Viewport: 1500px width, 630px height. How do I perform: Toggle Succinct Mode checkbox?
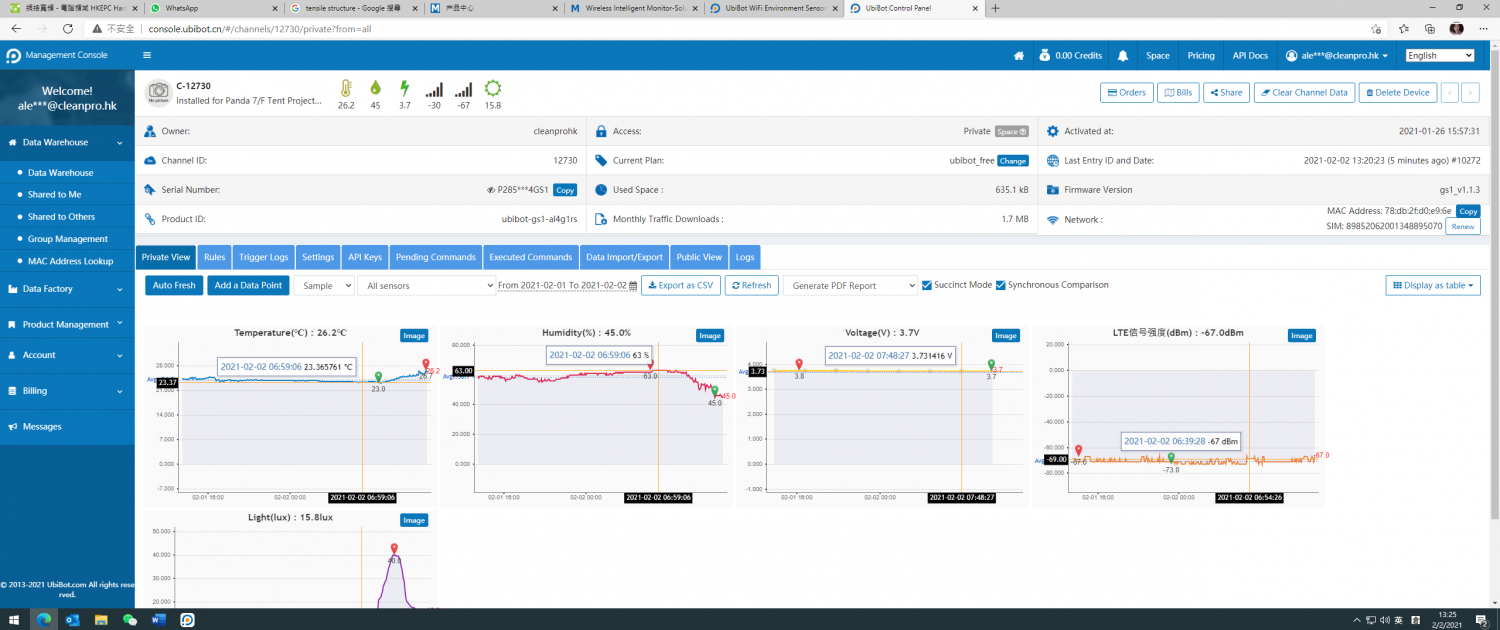(926, 285)
